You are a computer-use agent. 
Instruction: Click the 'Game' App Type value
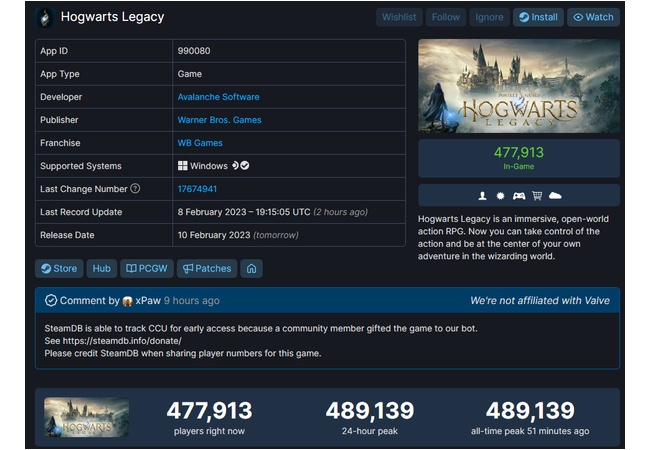189,74
